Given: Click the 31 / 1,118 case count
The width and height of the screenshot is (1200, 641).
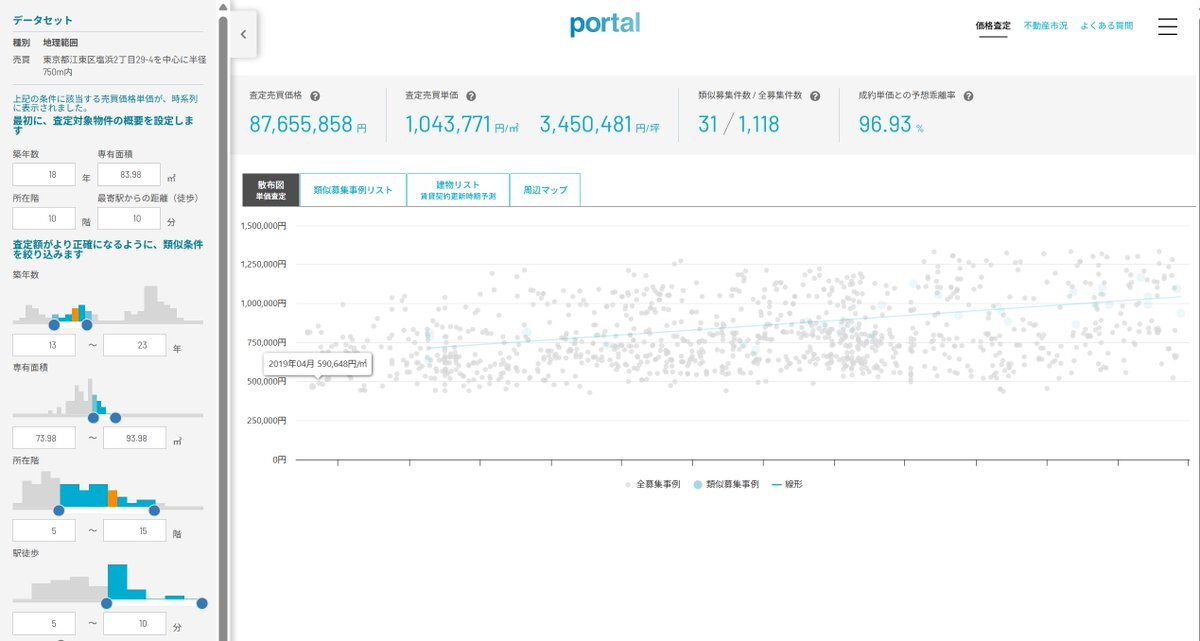Looking at the screenshot, I should [739, 125].
